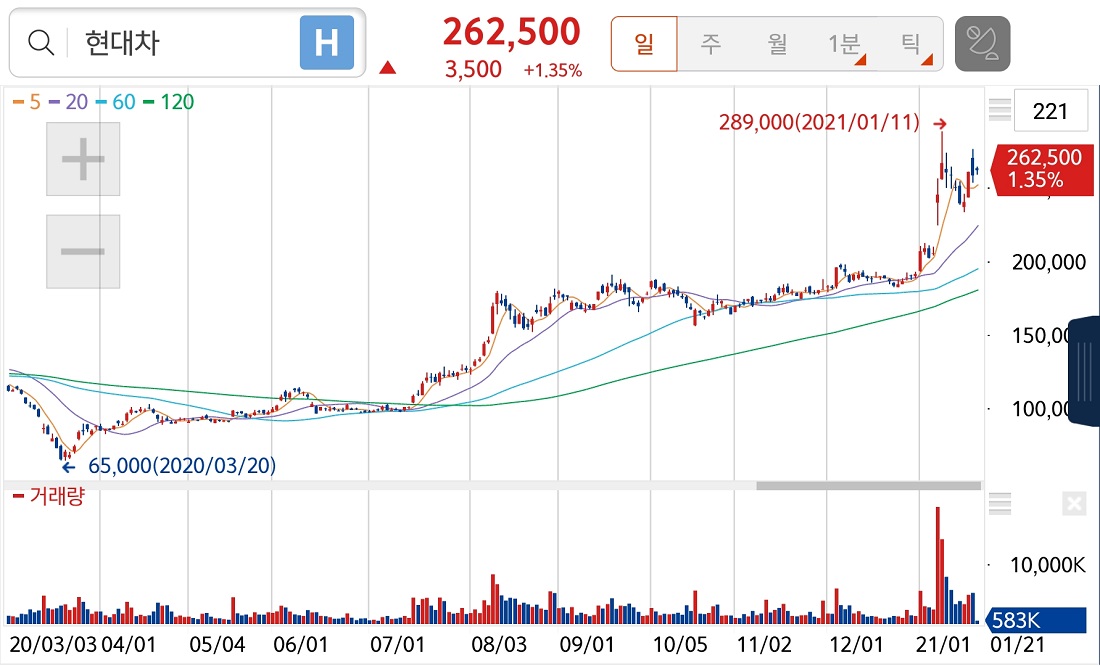Tap the price panel menu lines icon
The image size is (1100, 666).
pos(1000,110)
